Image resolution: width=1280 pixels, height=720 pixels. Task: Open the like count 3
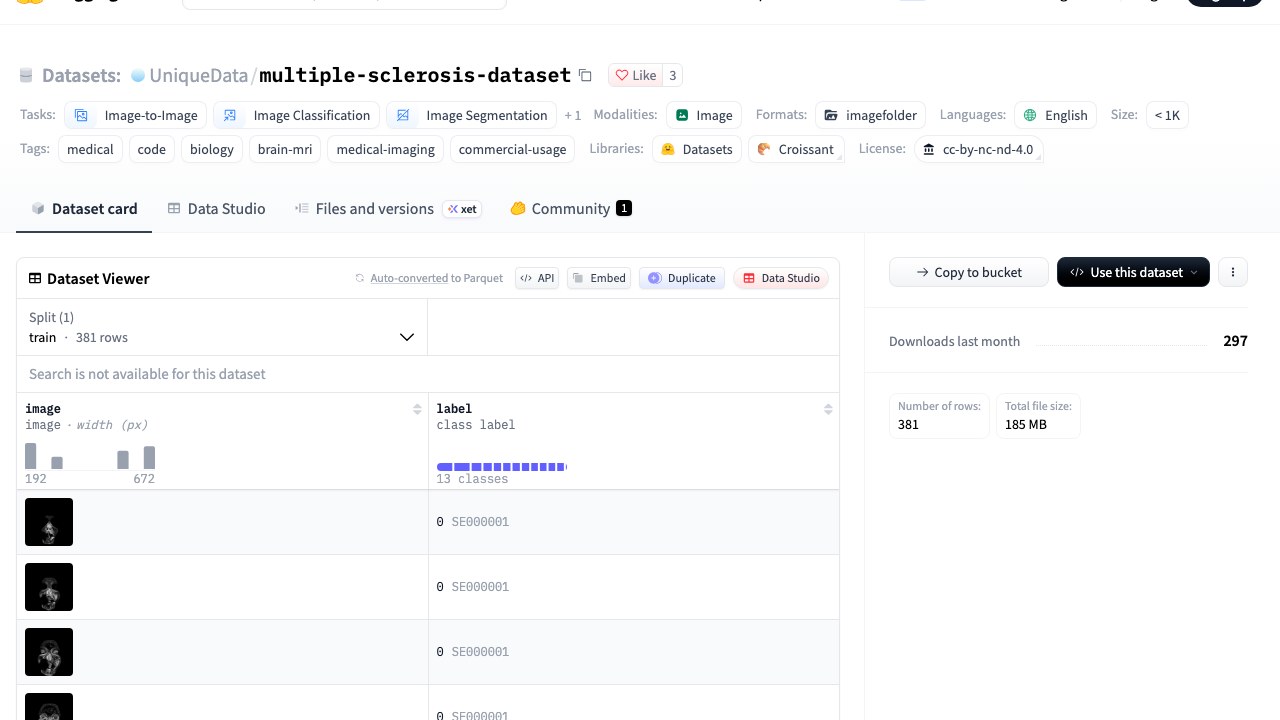coord(673,75)
